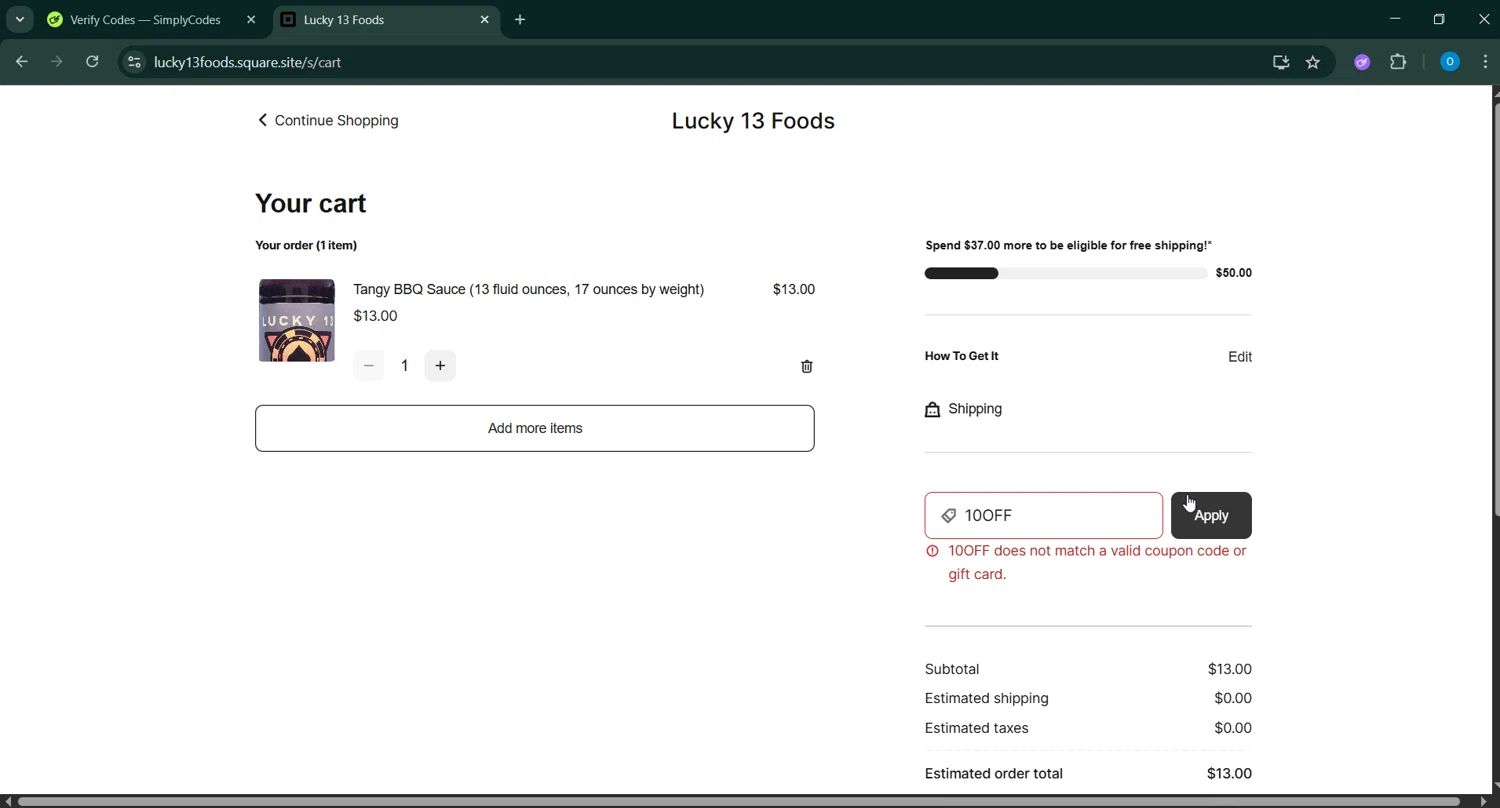The width and height of the screenshot is (1500, 808).
Task: Click the vertical page scrollbar
Action: (x=1496, y=308)
